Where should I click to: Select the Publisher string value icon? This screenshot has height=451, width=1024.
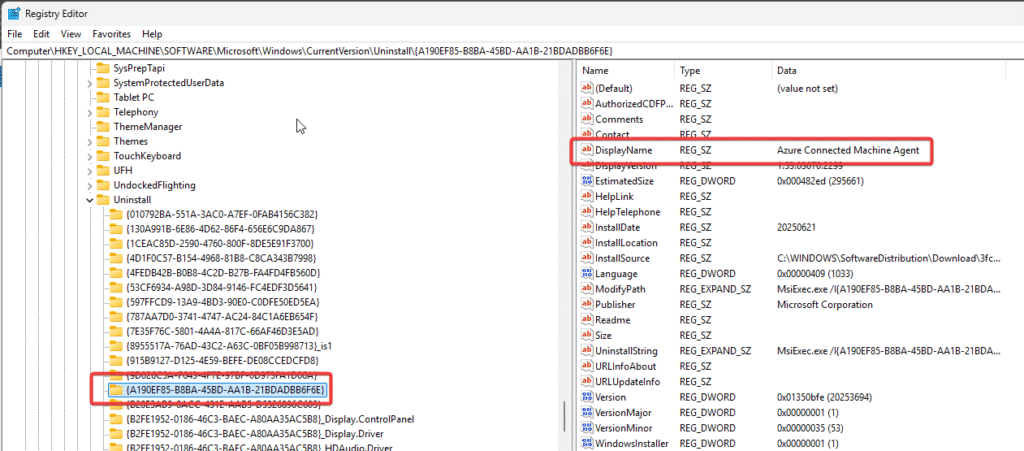click(586, 304)
